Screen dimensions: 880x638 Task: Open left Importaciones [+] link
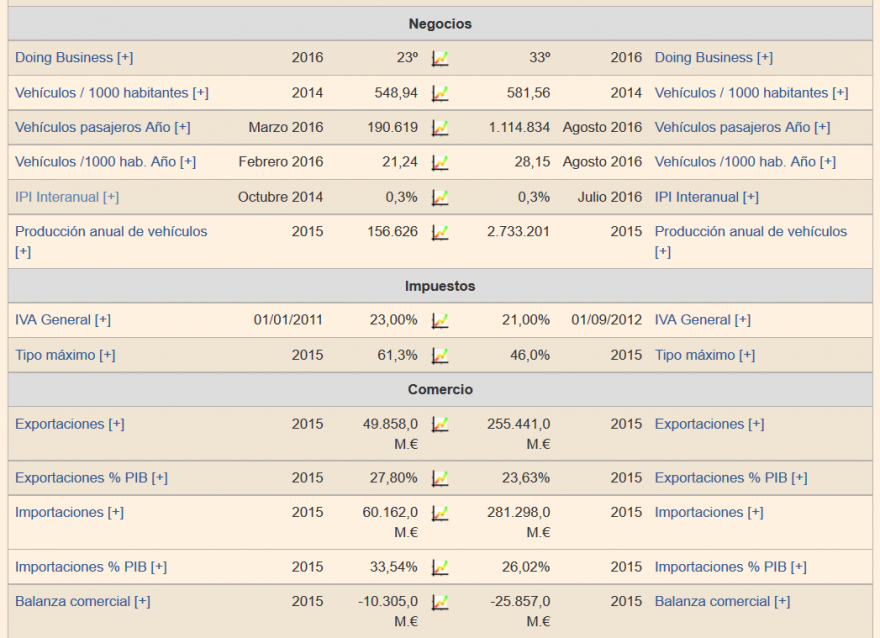tap(70, 512)
